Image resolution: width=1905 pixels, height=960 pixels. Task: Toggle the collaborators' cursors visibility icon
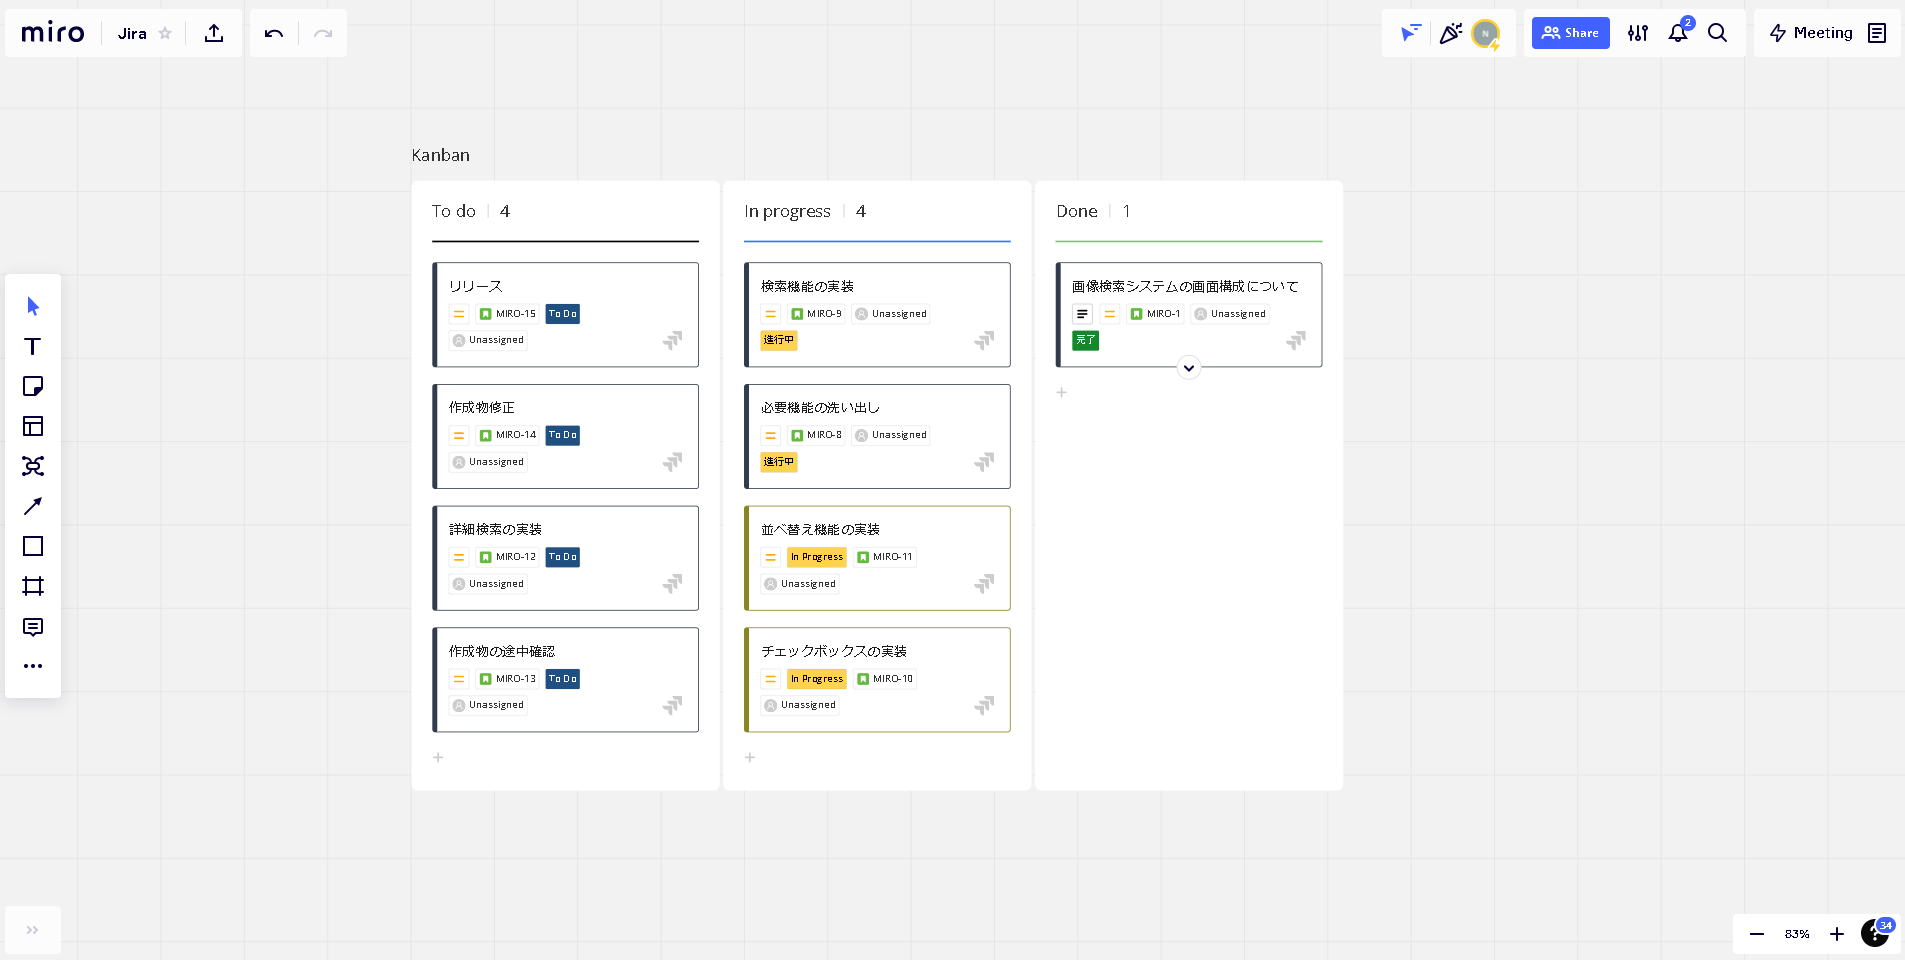[x=1410, y=33]
